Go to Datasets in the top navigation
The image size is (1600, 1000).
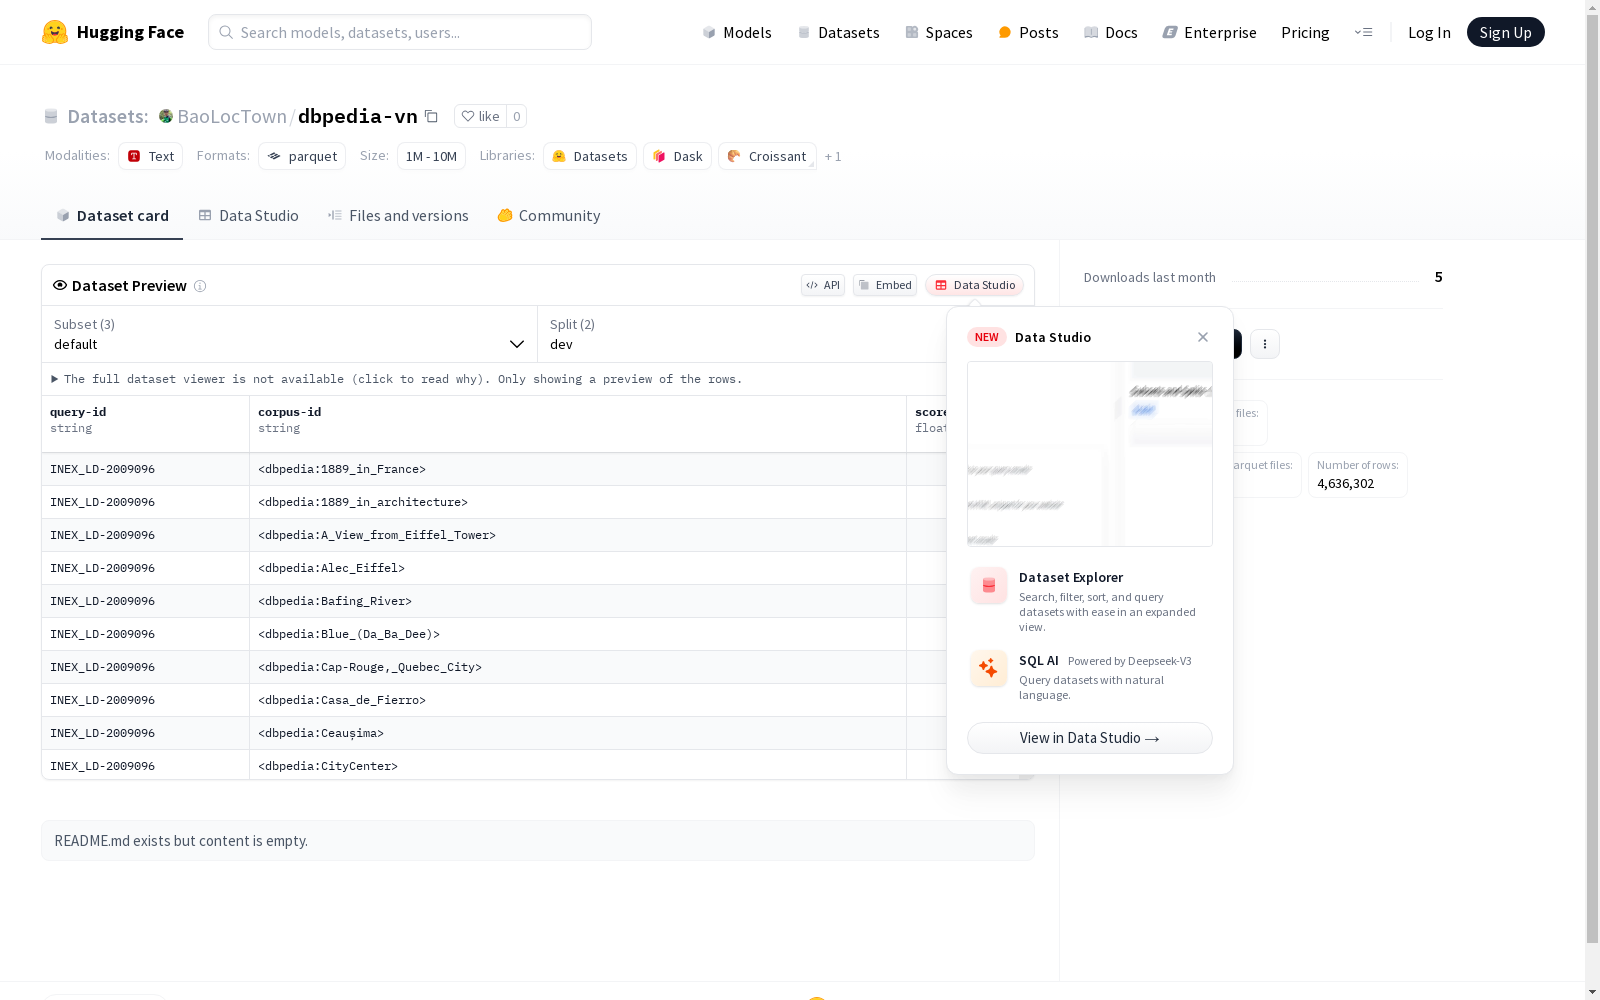coord(838,32)
